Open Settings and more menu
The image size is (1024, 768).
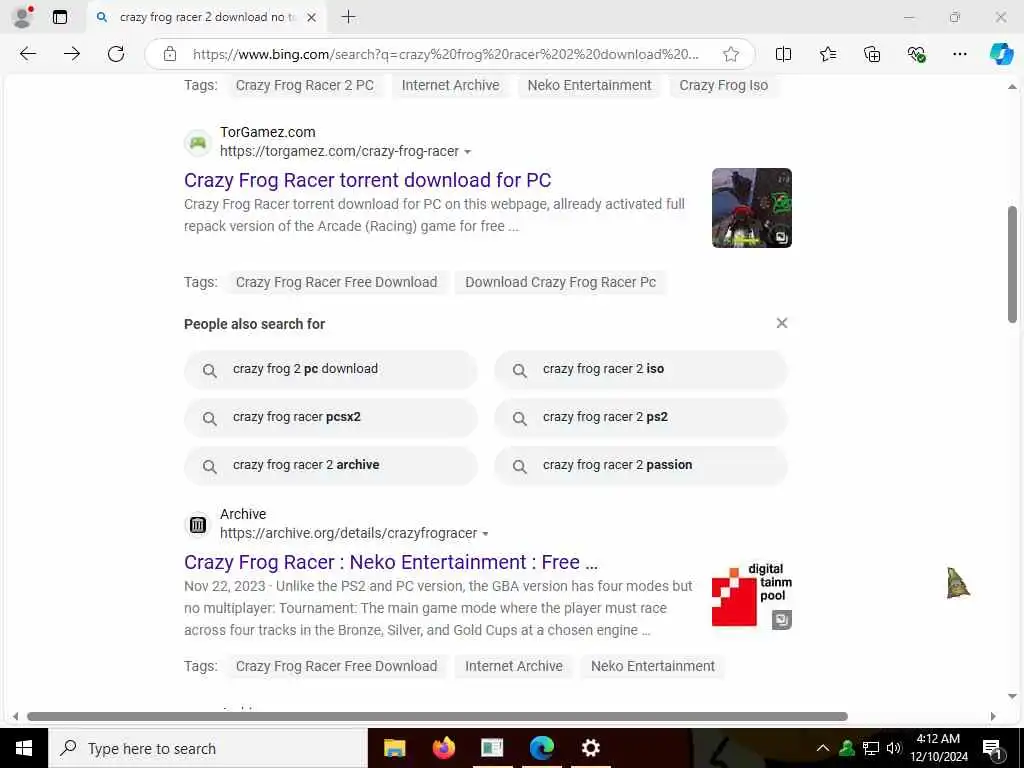tap(959, 54)
